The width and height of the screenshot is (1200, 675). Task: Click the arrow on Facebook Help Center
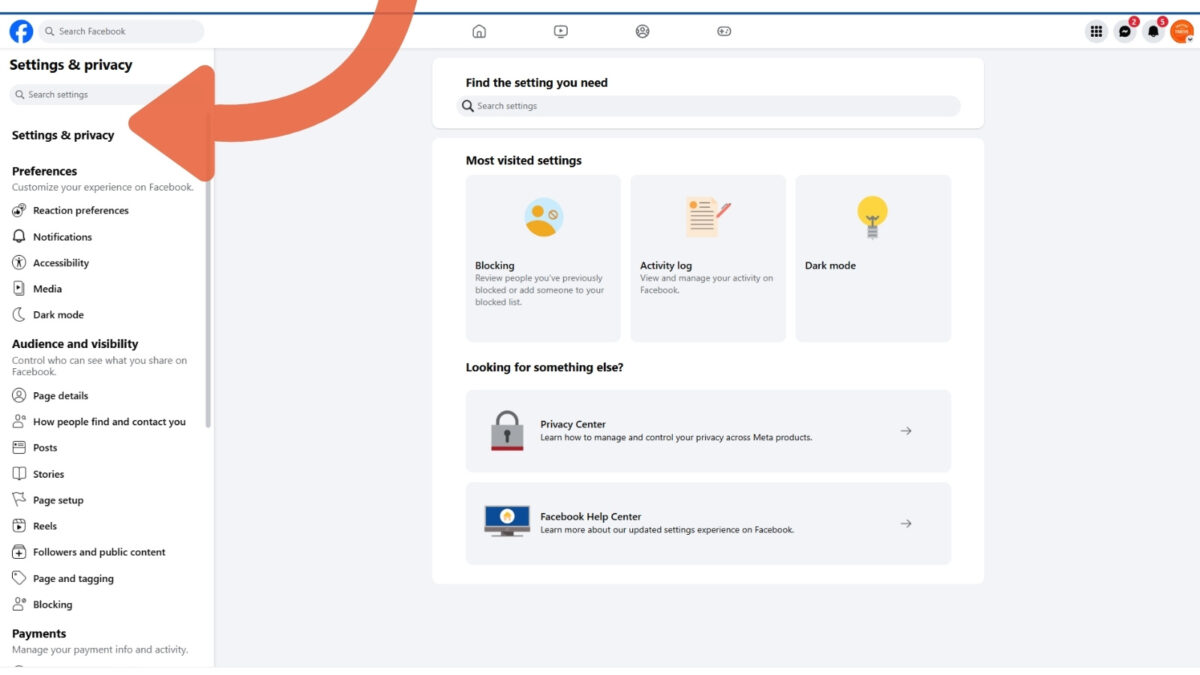click(906, 523)
